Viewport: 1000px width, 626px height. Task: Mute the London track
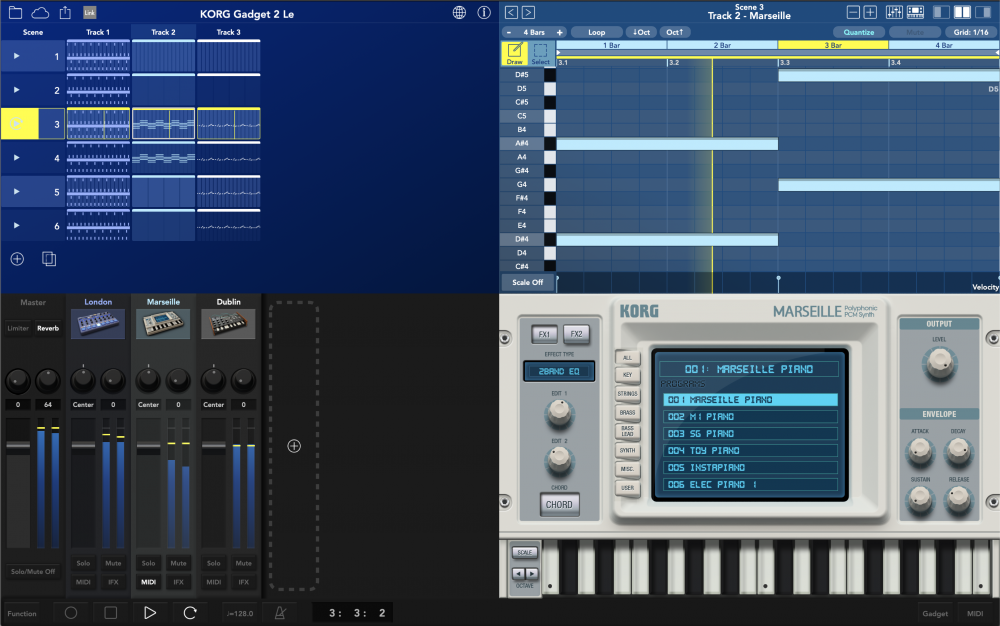pyautogui.click(x=112, y=563)
